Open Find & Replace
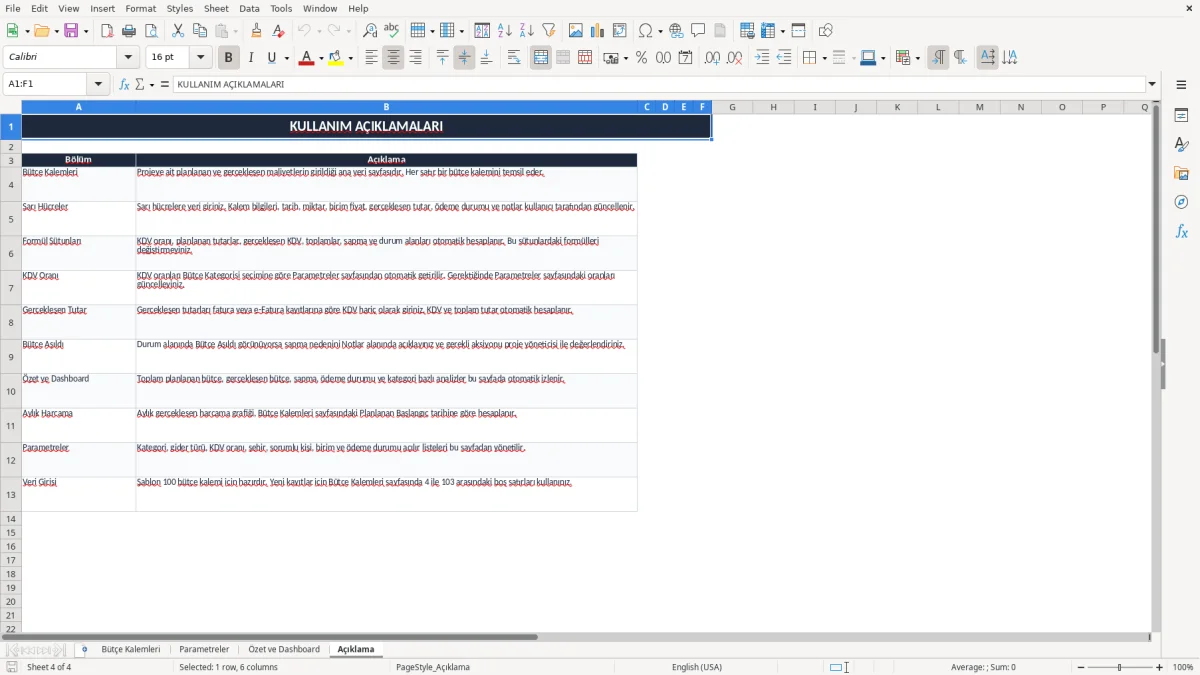Viewport: 1200px width, 675px height. click(x=370, y=31)
